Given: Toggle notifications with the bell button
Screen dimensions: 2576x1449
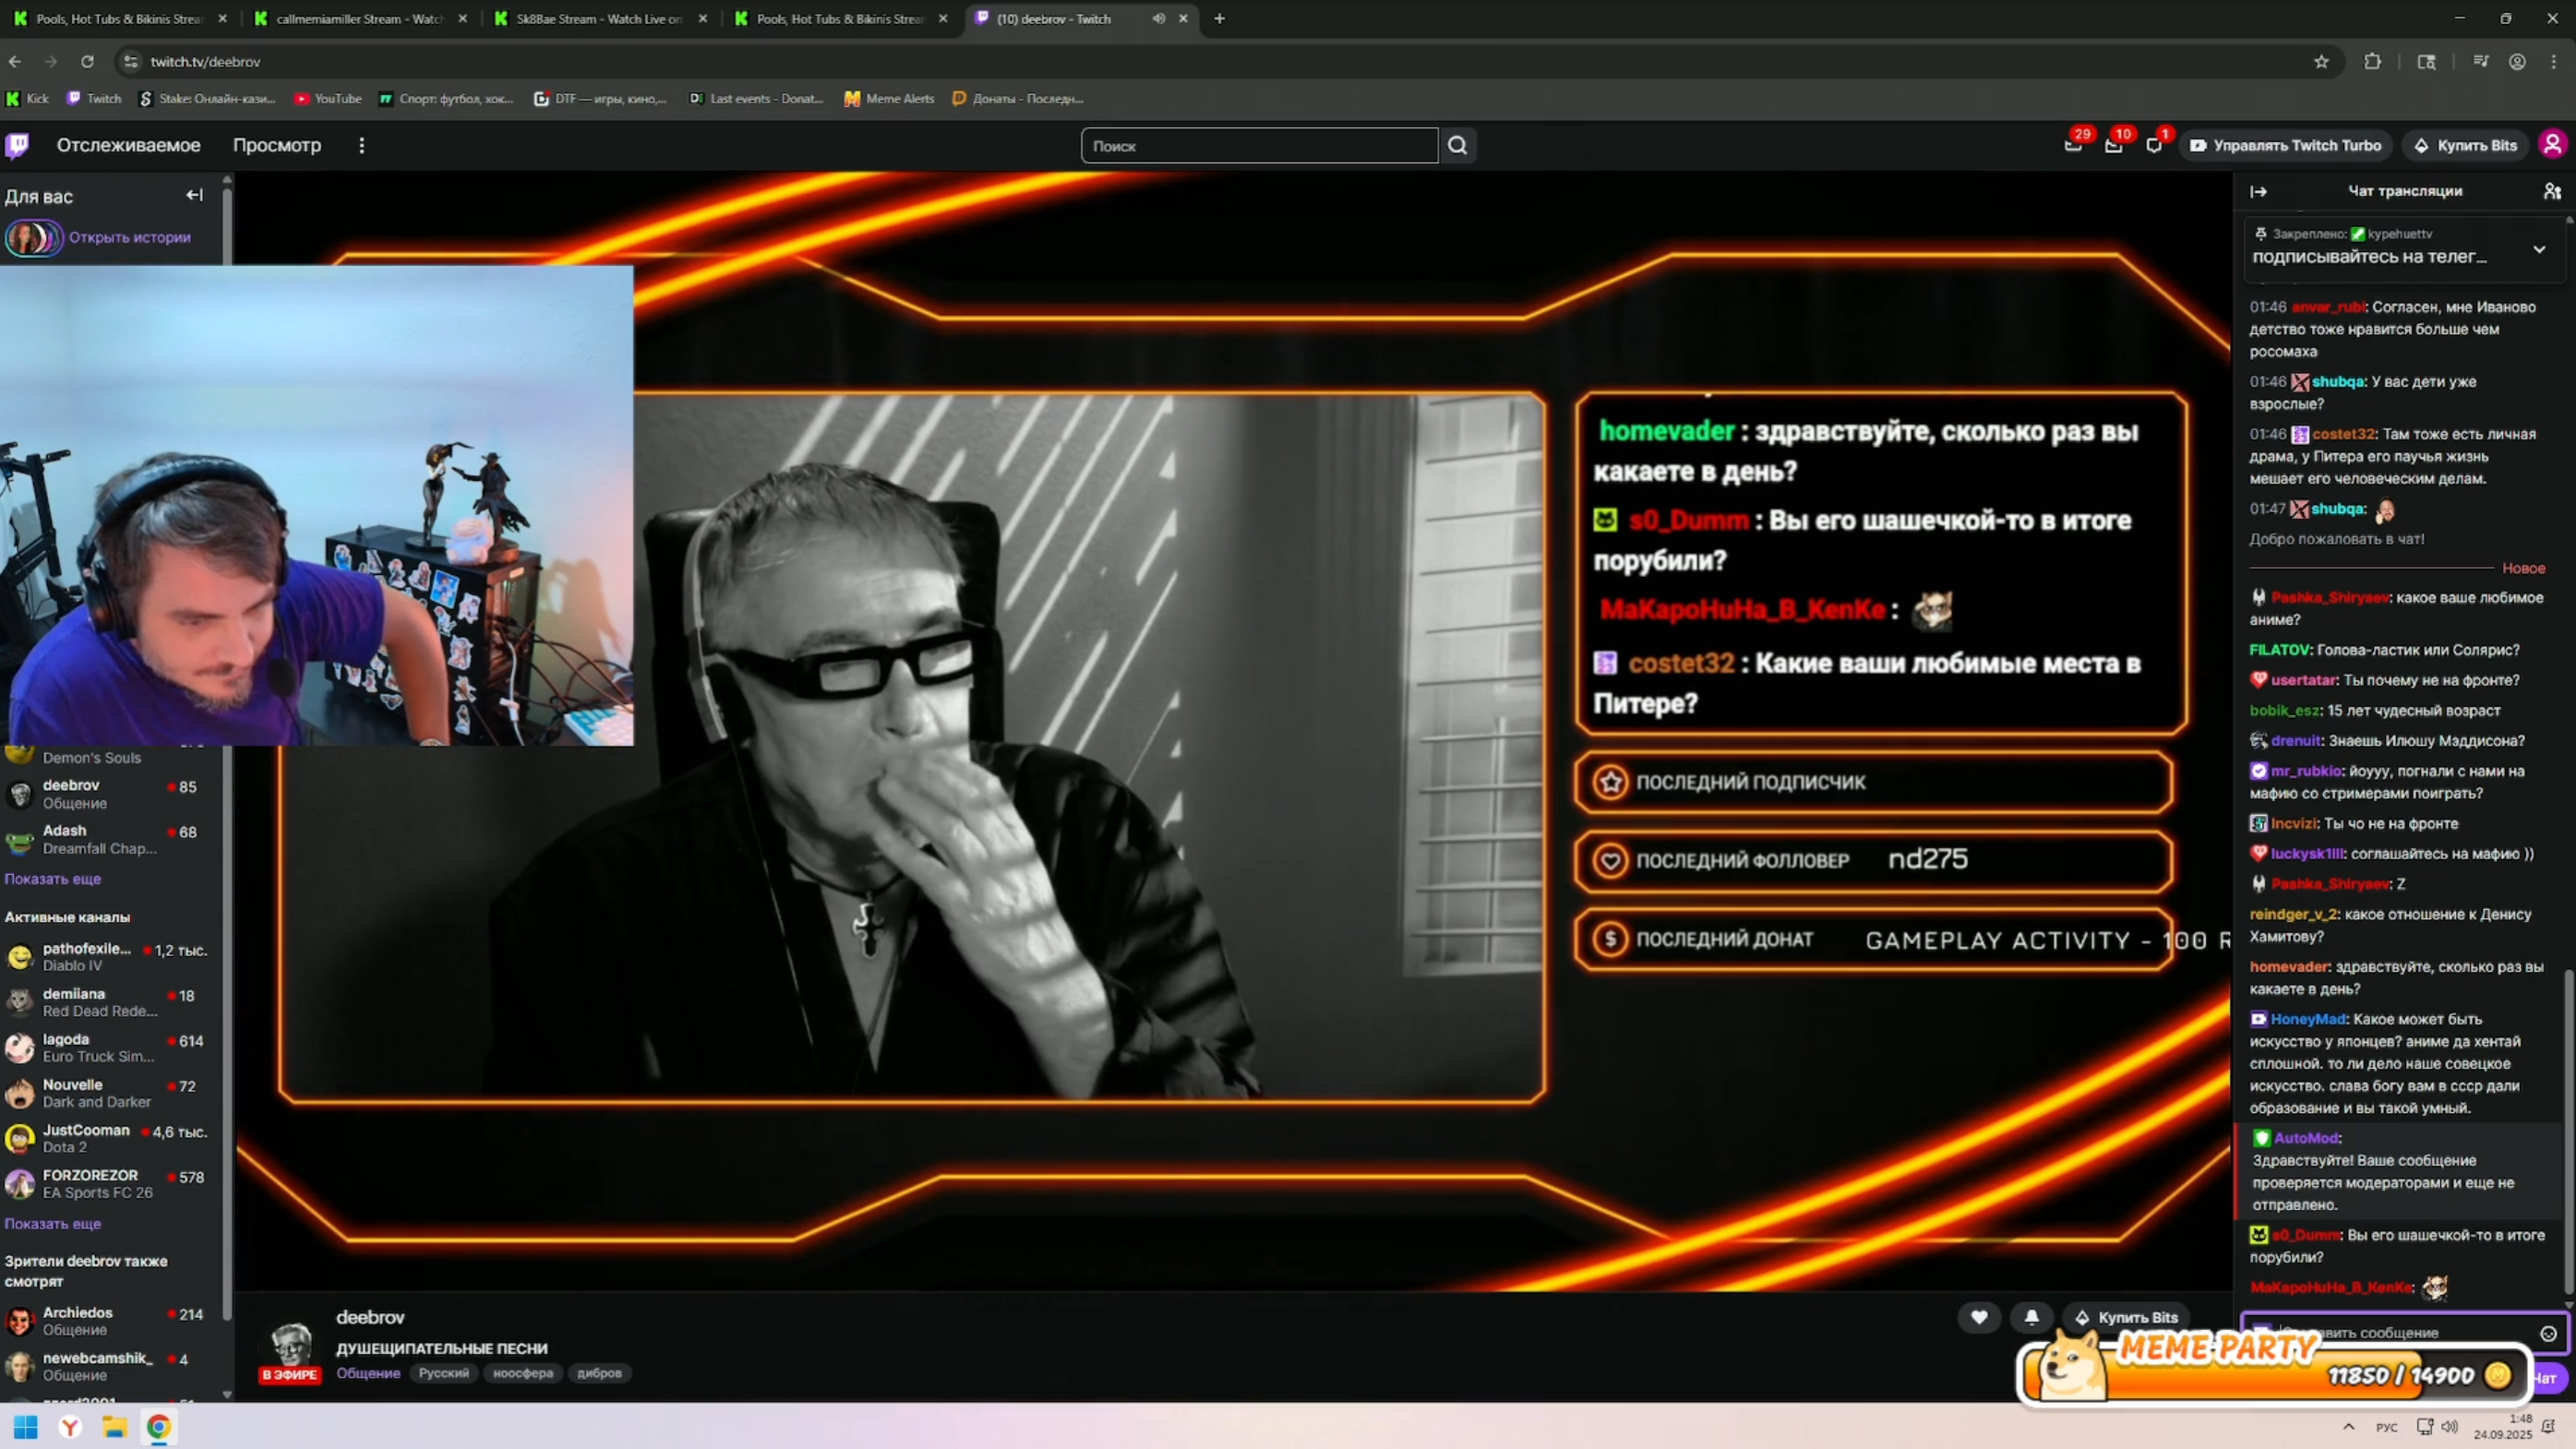Looking at the screenshot, I should (x=2031, y=1317).
